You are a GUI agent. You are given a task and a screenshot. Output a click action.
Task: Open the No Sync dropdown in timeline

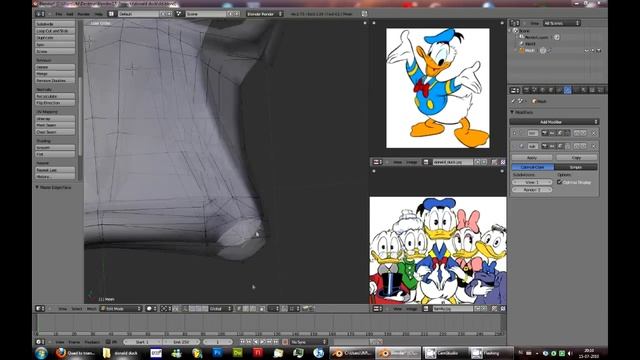(x=309, y=342)
